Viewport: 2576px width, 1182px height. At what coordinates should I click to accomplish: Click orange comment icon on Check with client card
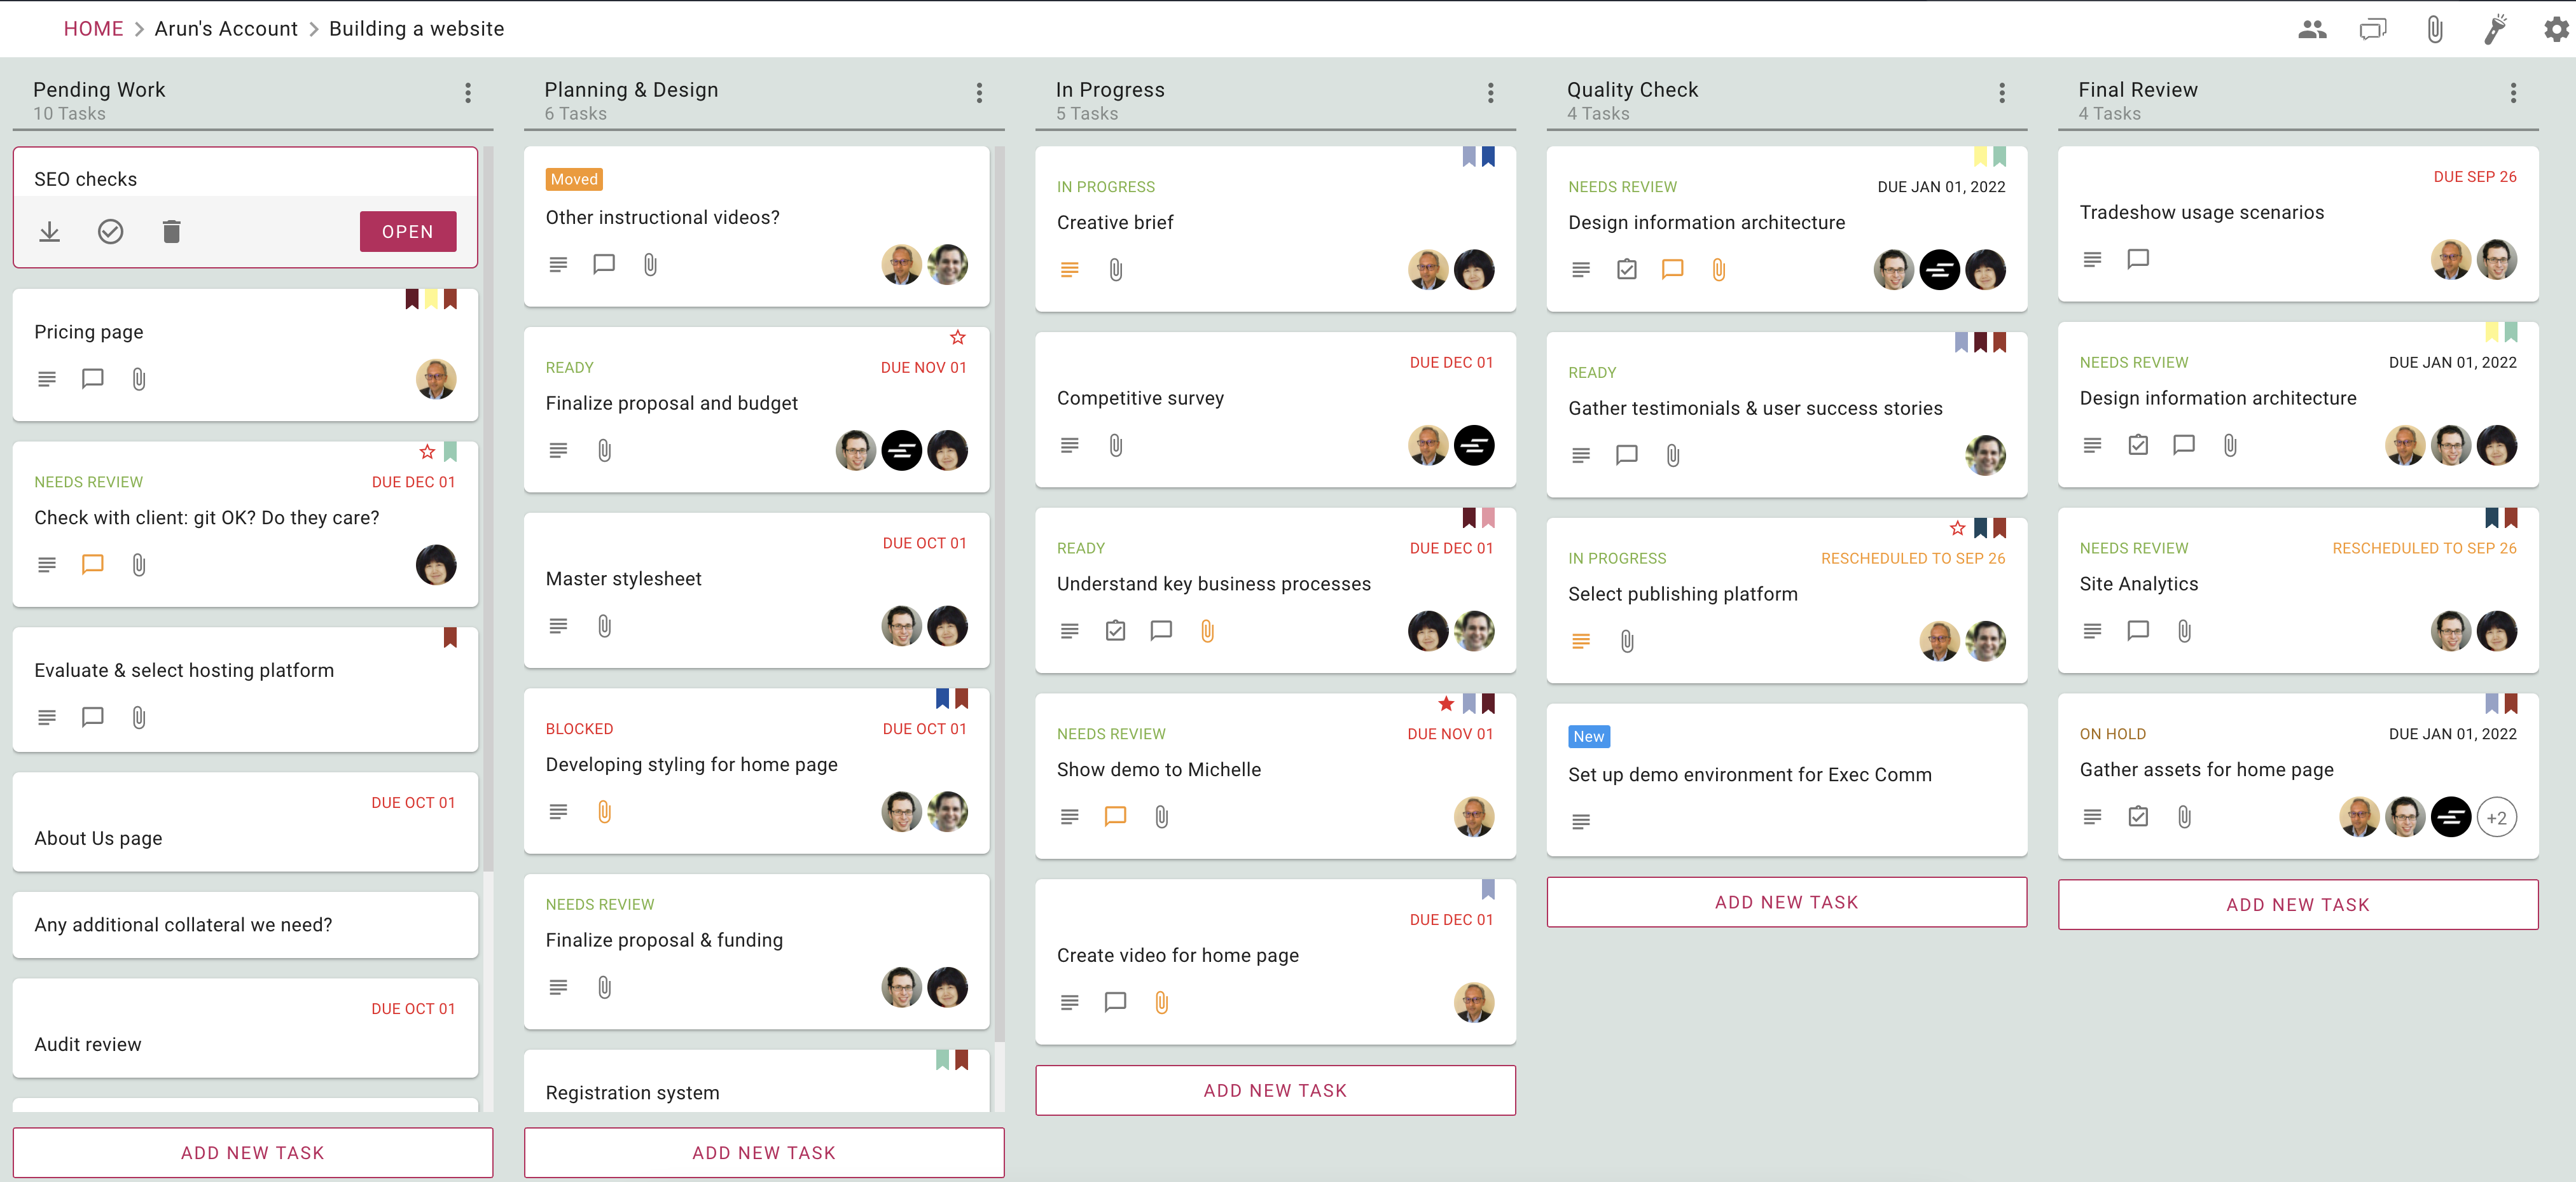click(93, 565)
